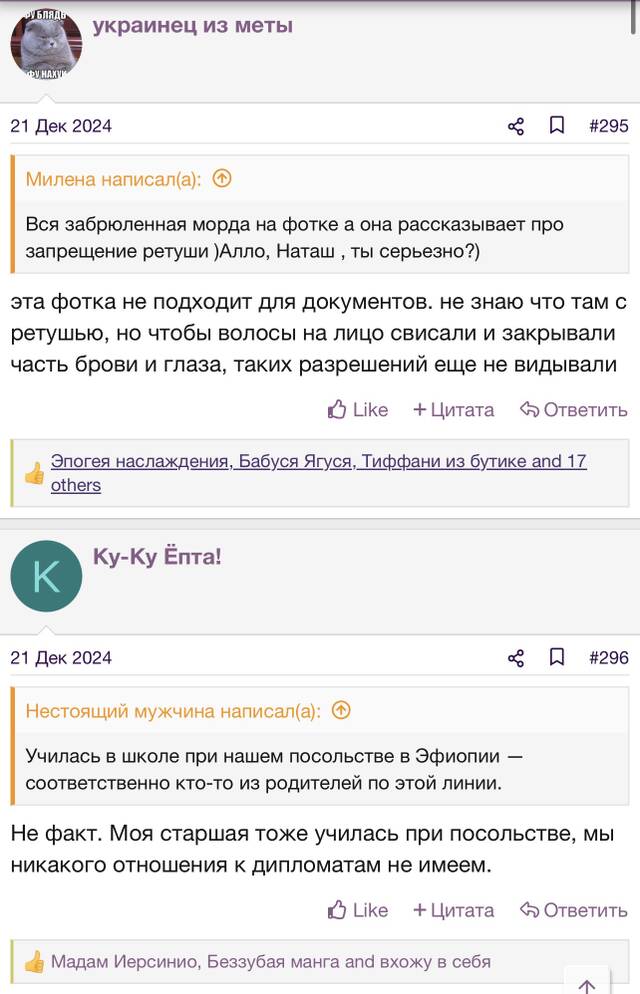
Task: Bookmark post #296
Action: (x=556, y=657)
